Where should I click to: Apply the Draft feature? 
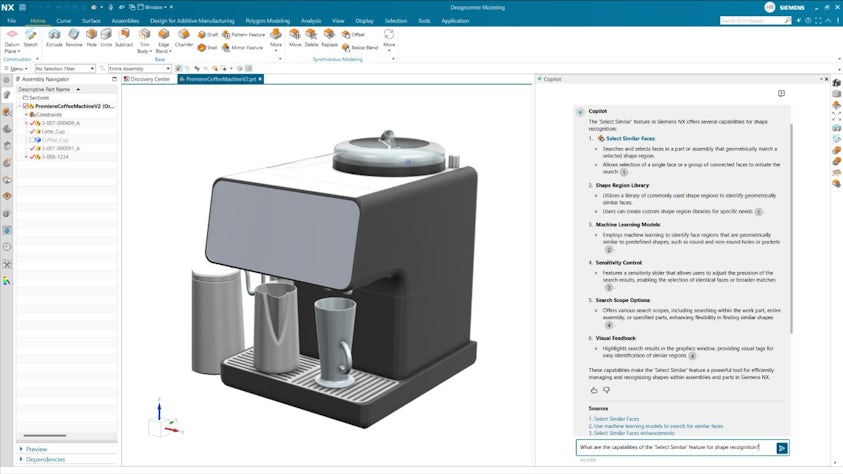[x=208, y=34]
